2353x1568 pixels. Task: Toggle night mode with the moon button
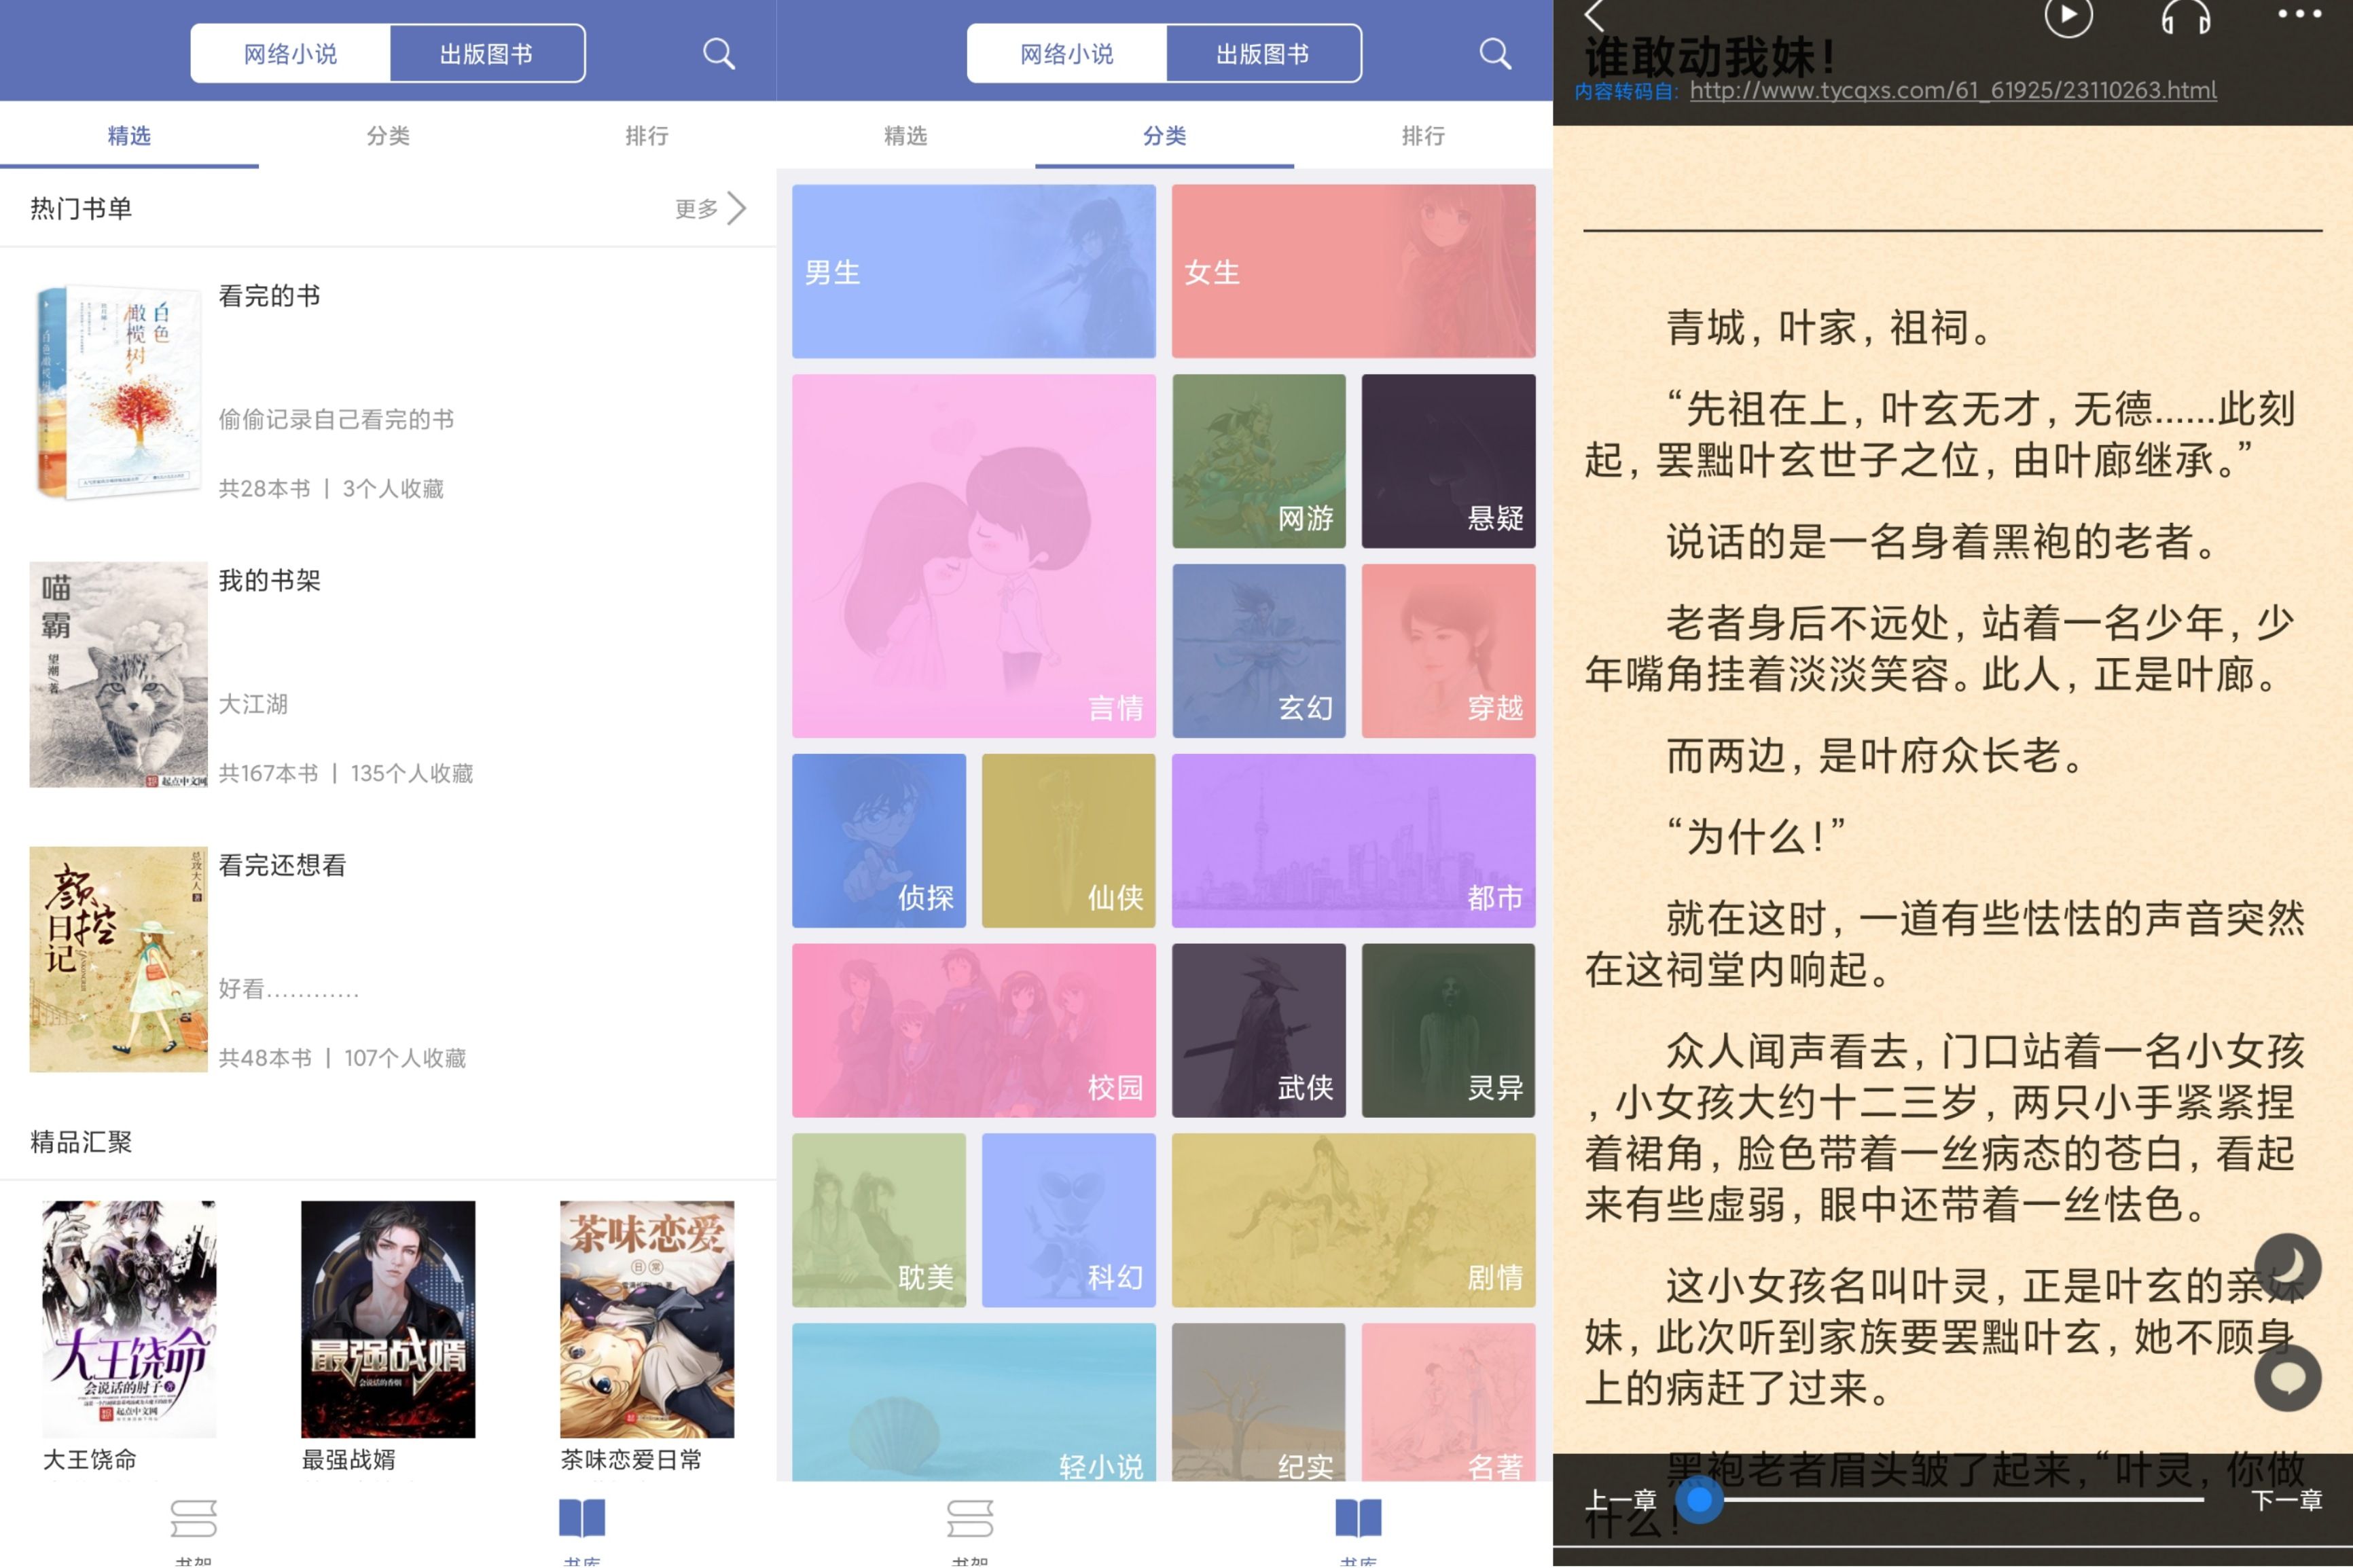coord(2287,1265)
